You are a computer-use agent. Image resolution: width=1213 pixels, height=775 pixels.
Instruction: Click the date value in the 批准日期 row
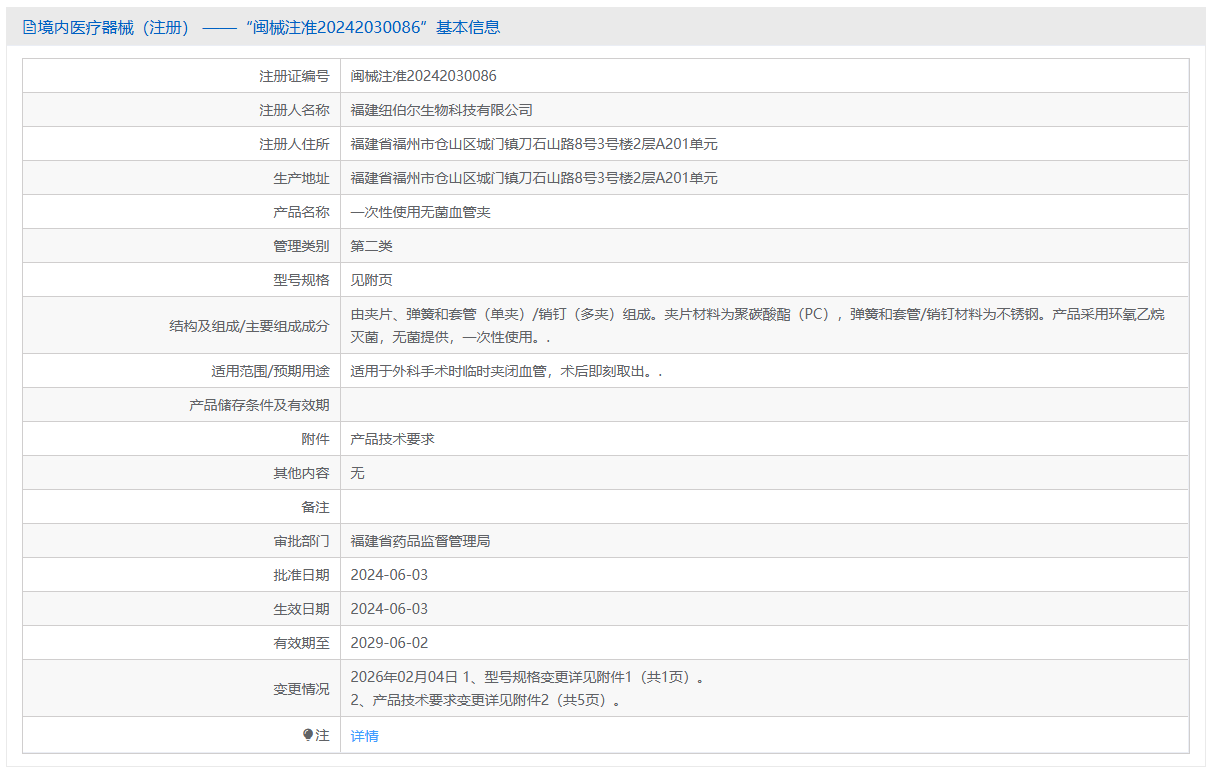point(389,575)
